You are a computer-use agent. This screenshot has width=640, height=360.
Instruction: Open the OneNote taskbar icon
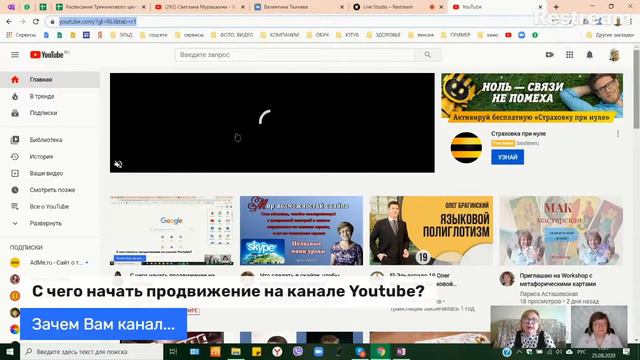[x=402, y=351]
